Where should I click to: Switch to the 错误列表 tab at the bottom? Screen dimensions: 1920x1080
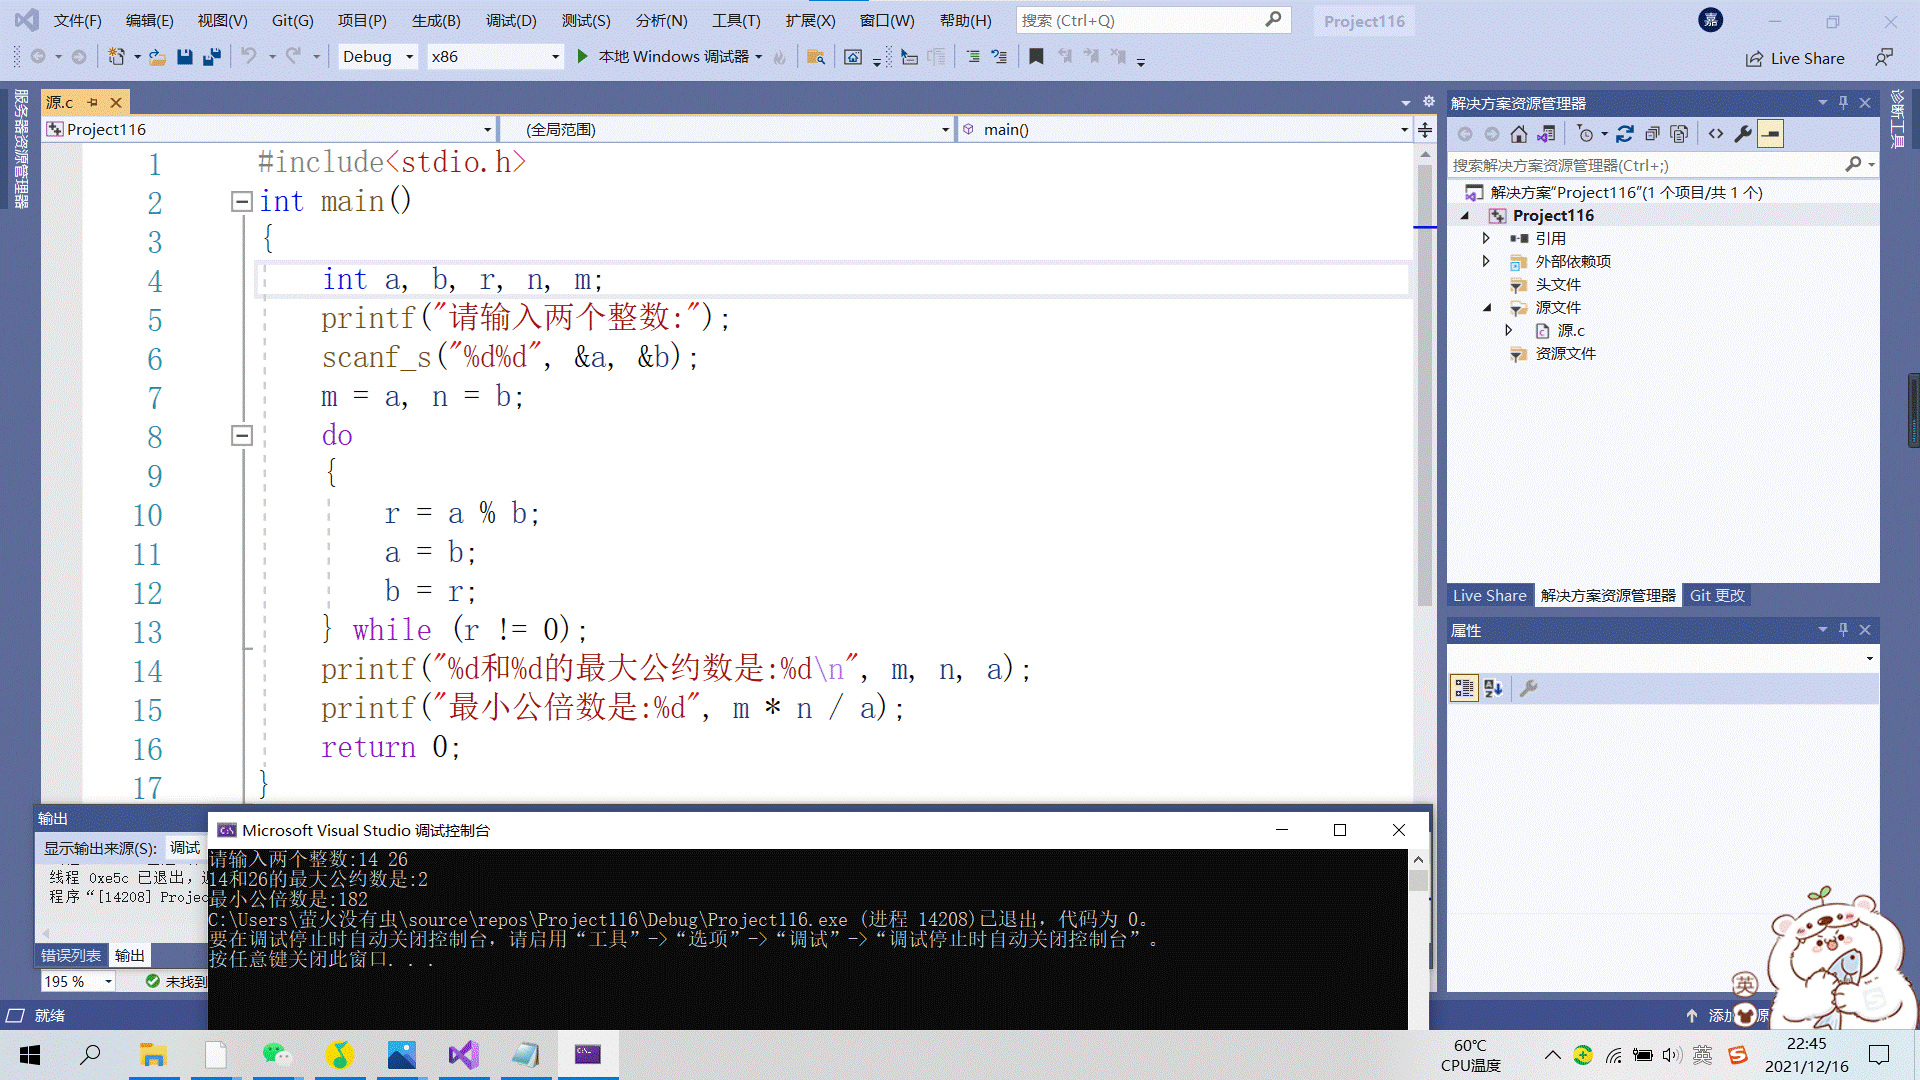[x=71, y=955]
